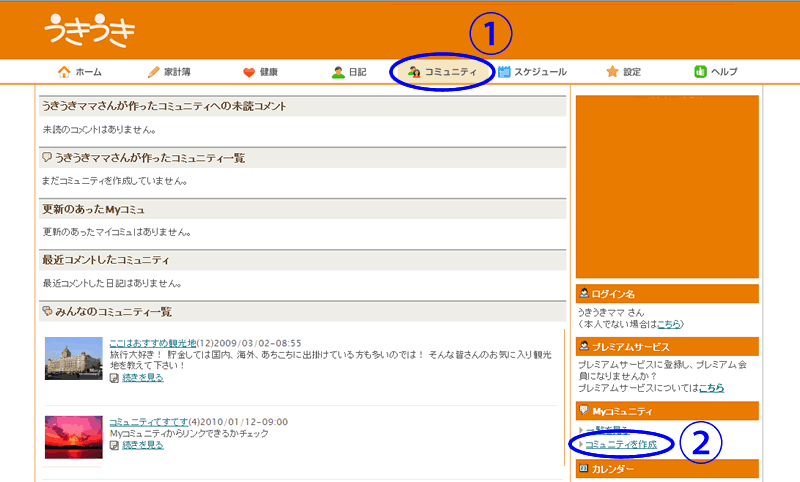800x482 pixels.
Task: Click the こちら link for プレミアムサービス details
Action: [711, 387]
